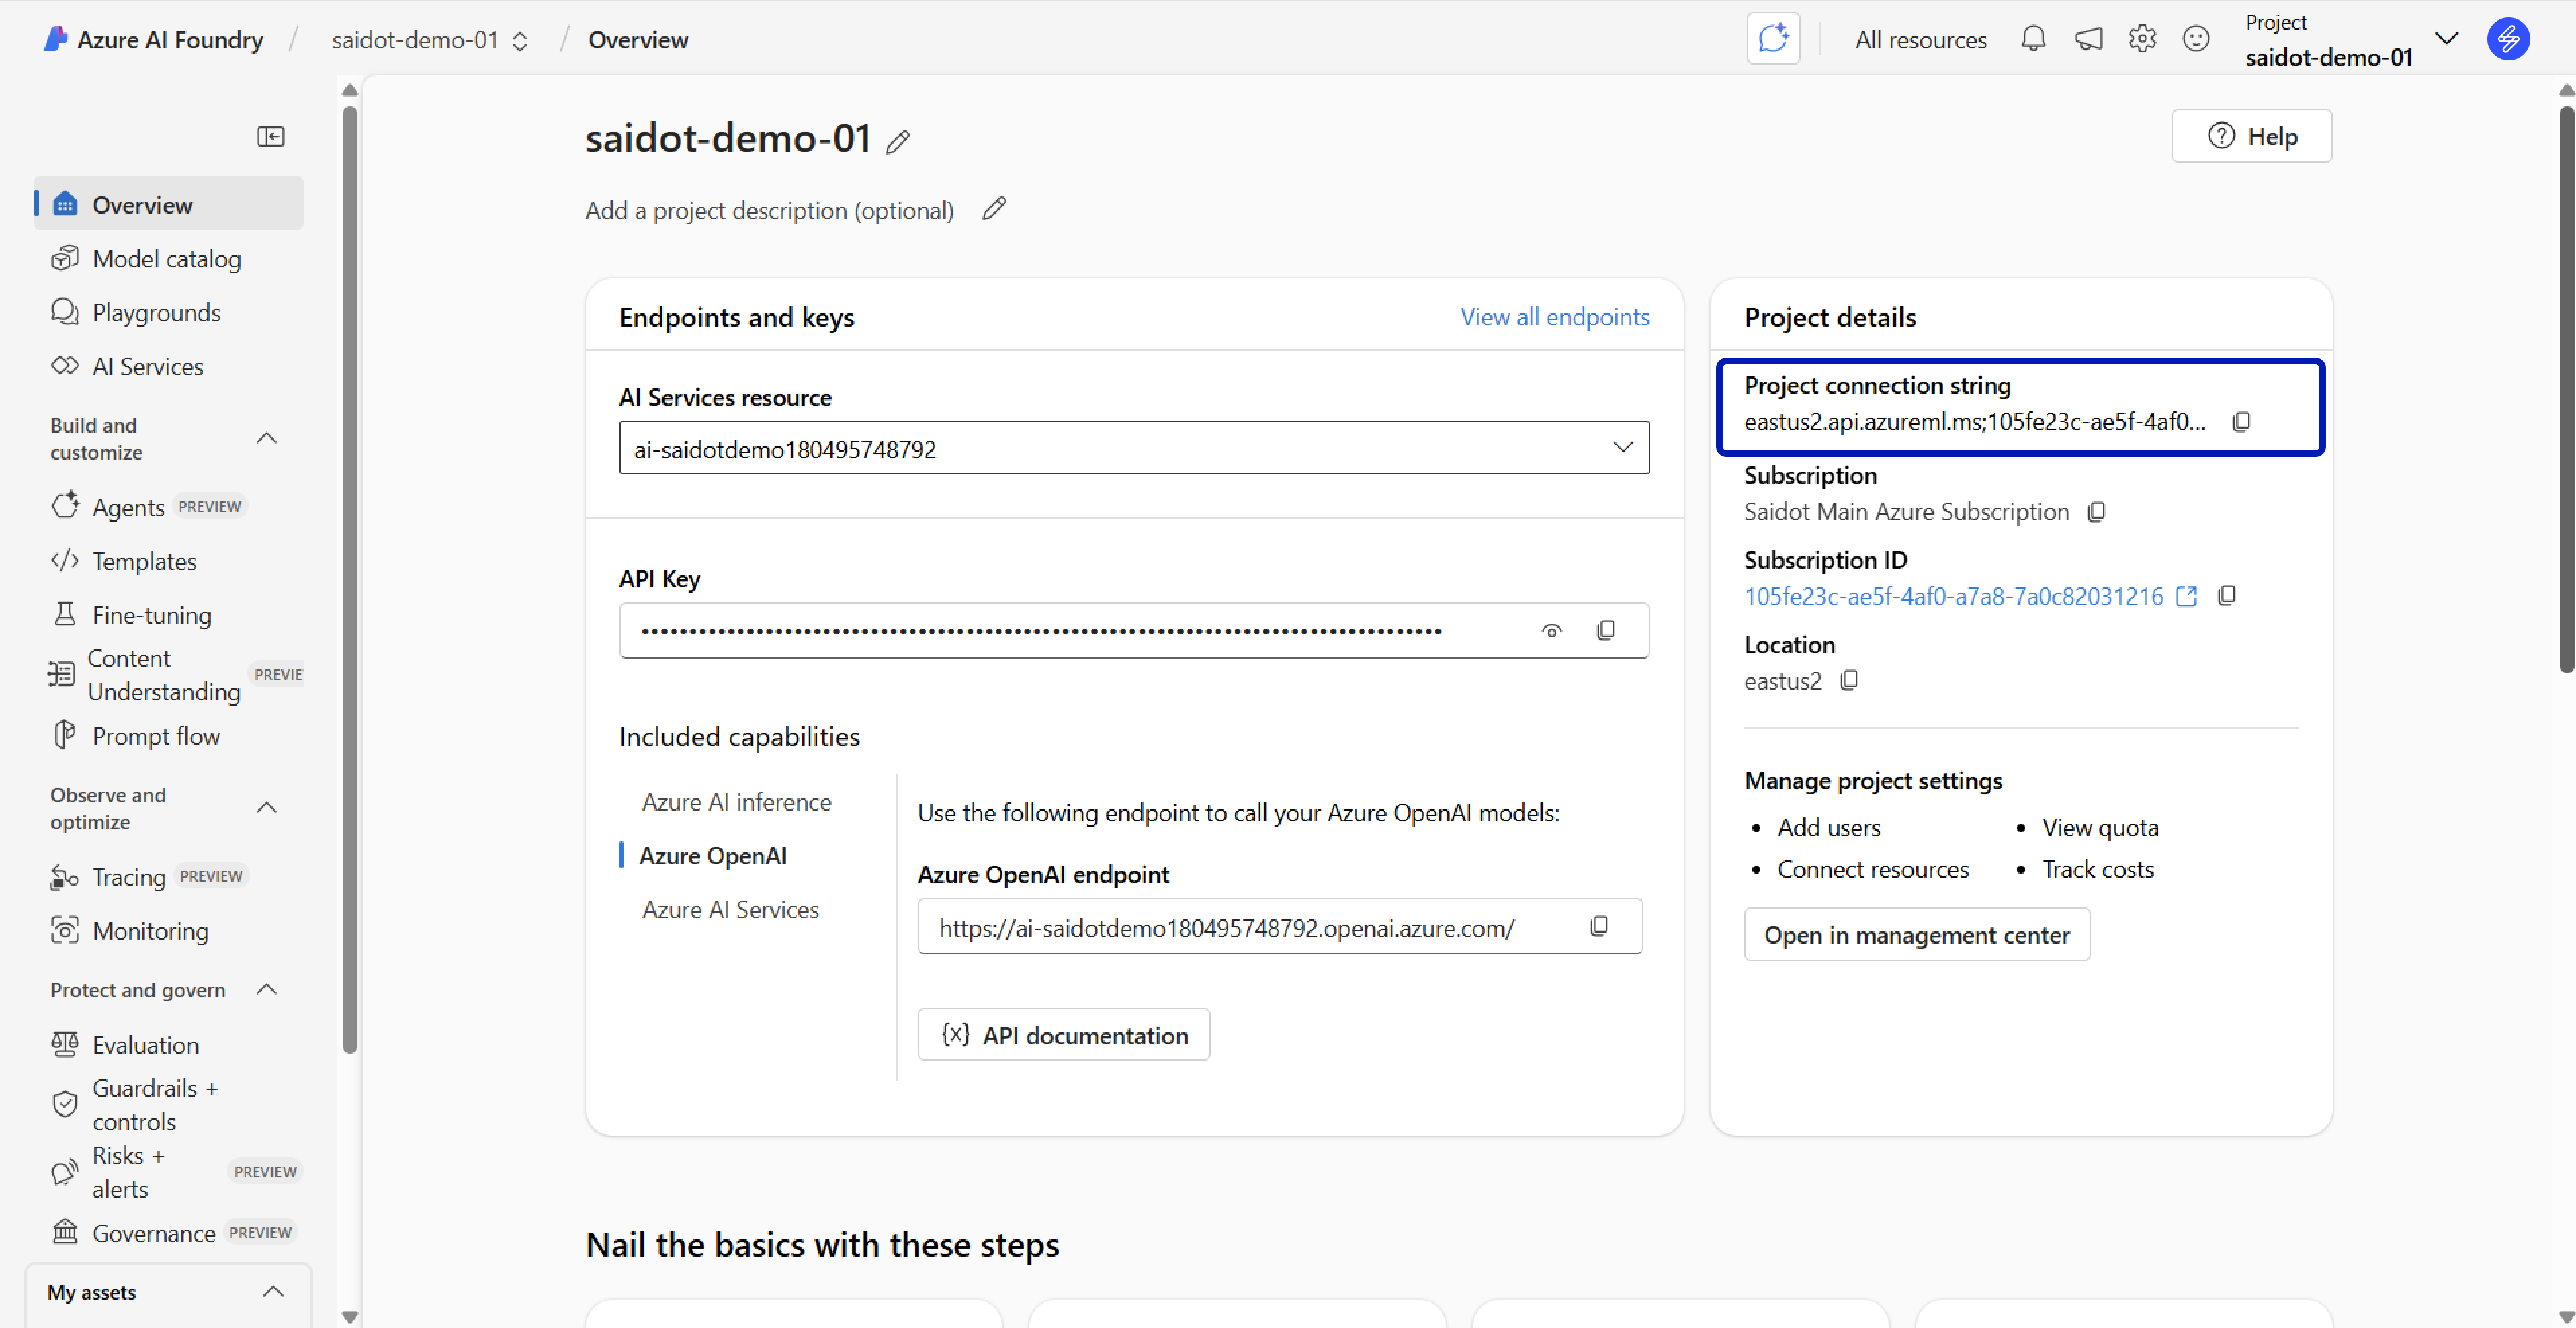This screenshot has height=1328, width=2576.
Task: Click View all endpoints link
Action: click(x=1554, y=317)
